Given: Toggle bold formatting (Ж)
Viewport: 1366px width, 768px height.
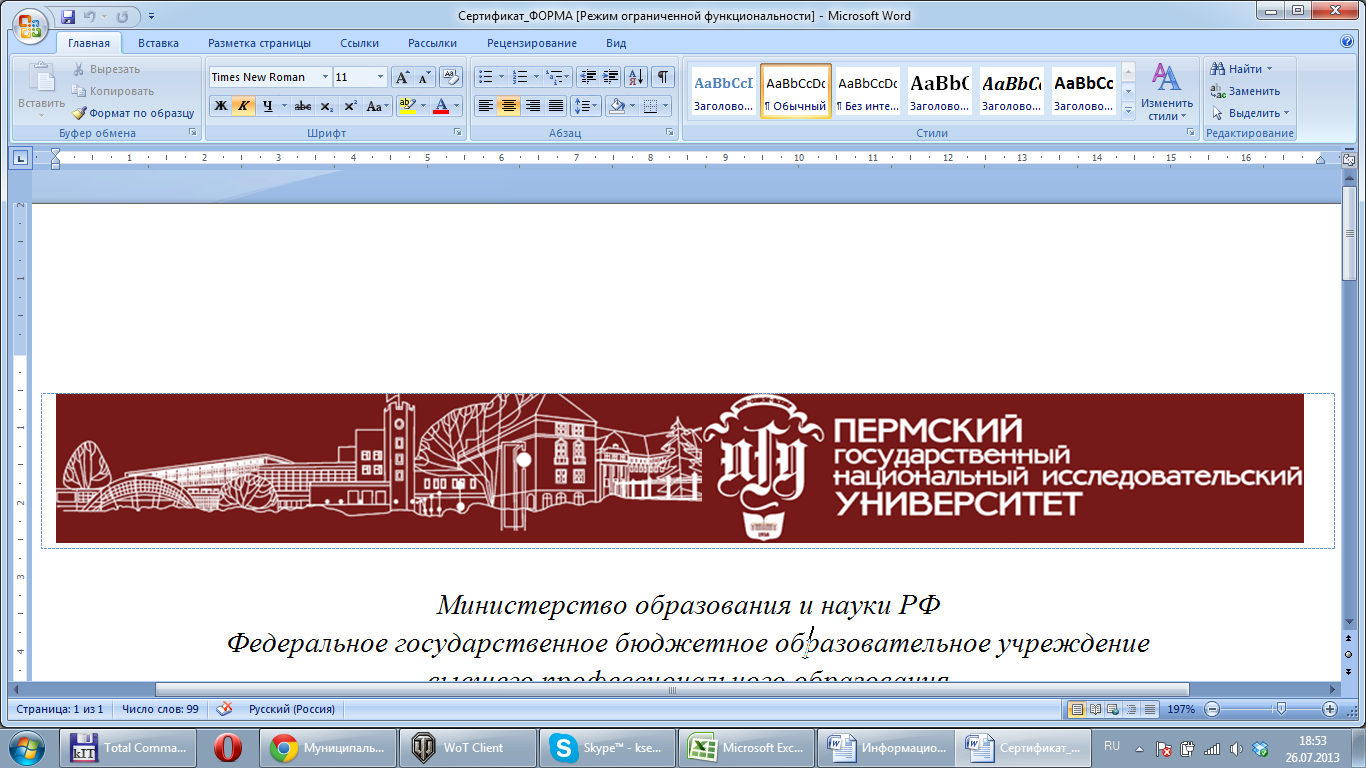Looking at the screenshot, I should pyautogui.click(x=220, y=106).
